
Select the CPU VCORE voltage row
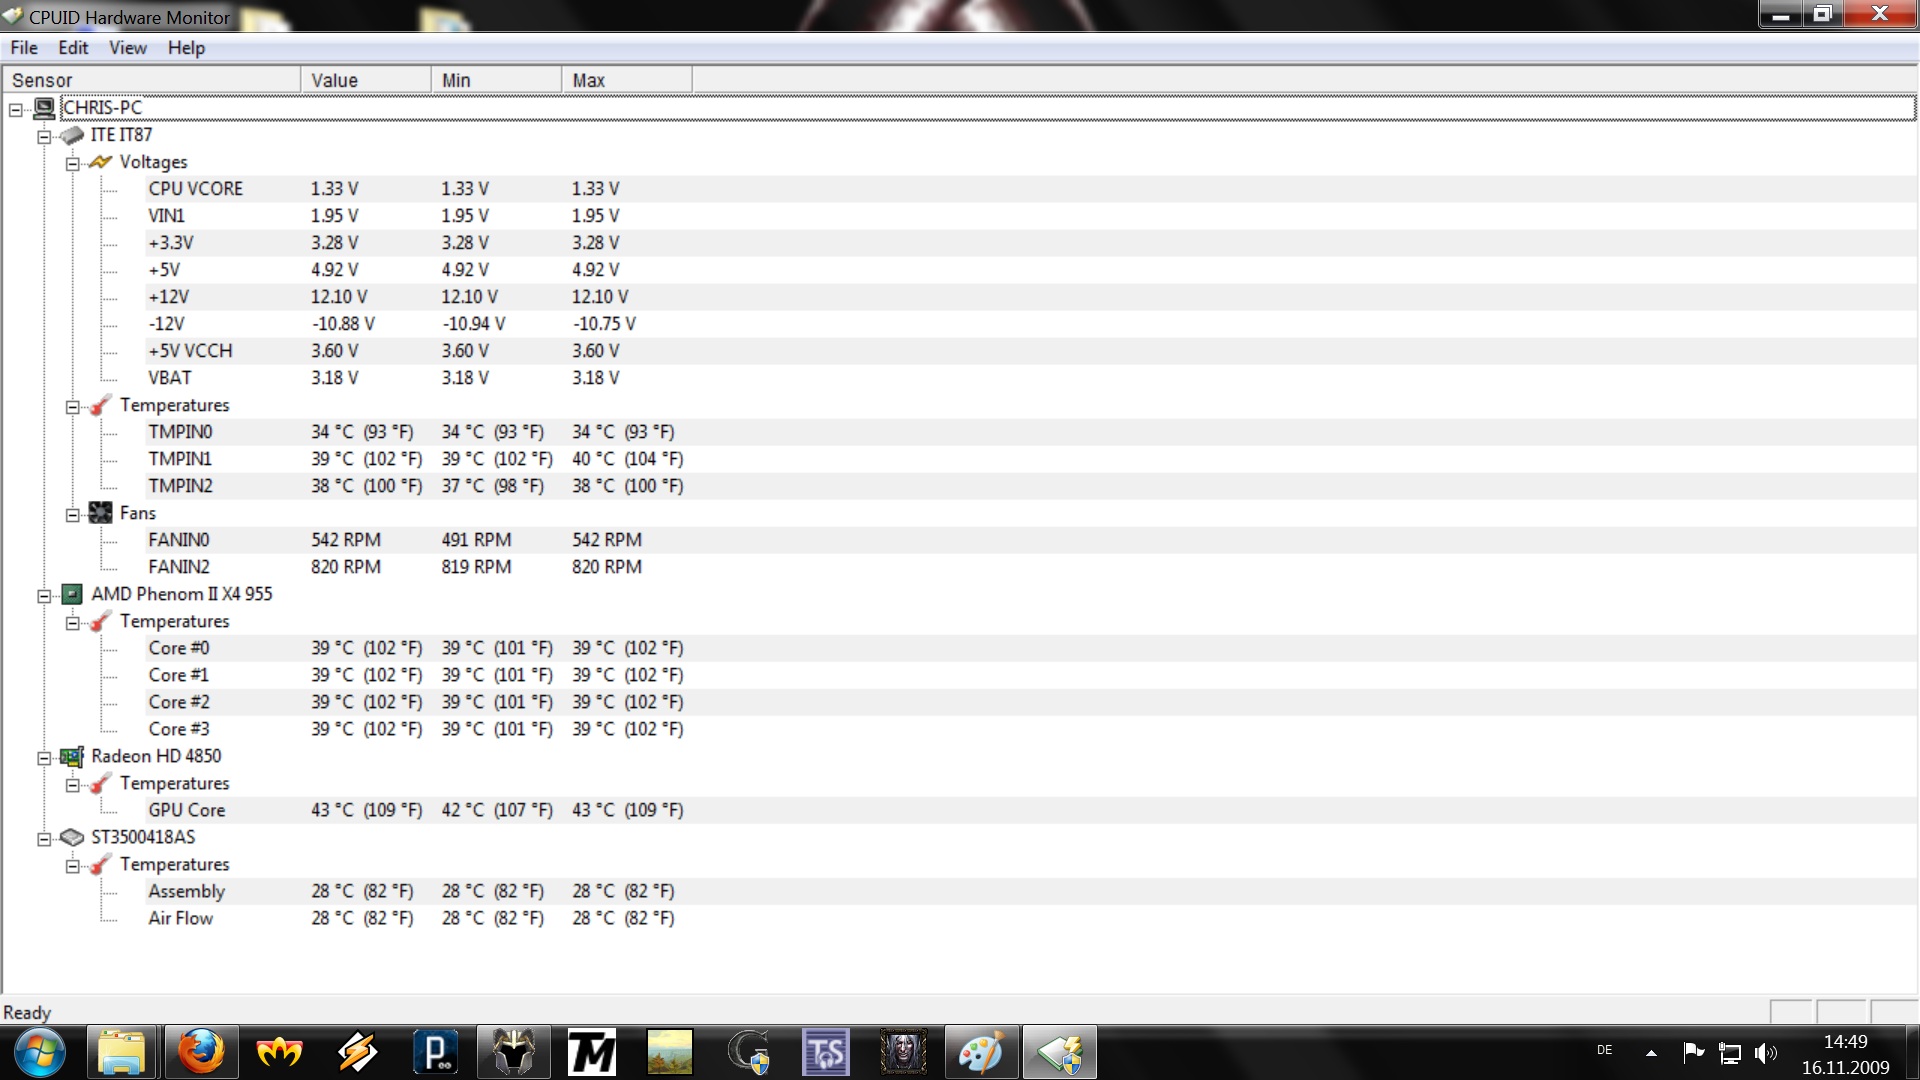point(1030,189)
